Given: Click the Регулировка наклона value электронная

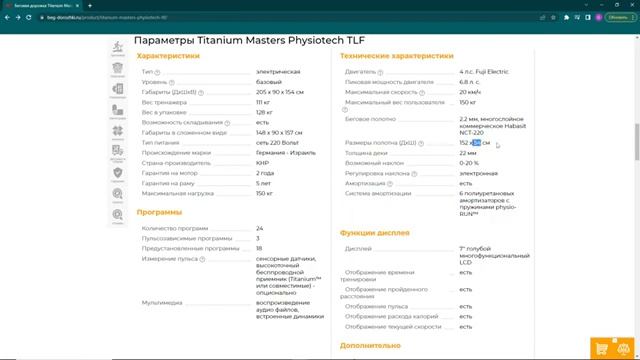Looking at the screenshot, I should click(478, 173).
